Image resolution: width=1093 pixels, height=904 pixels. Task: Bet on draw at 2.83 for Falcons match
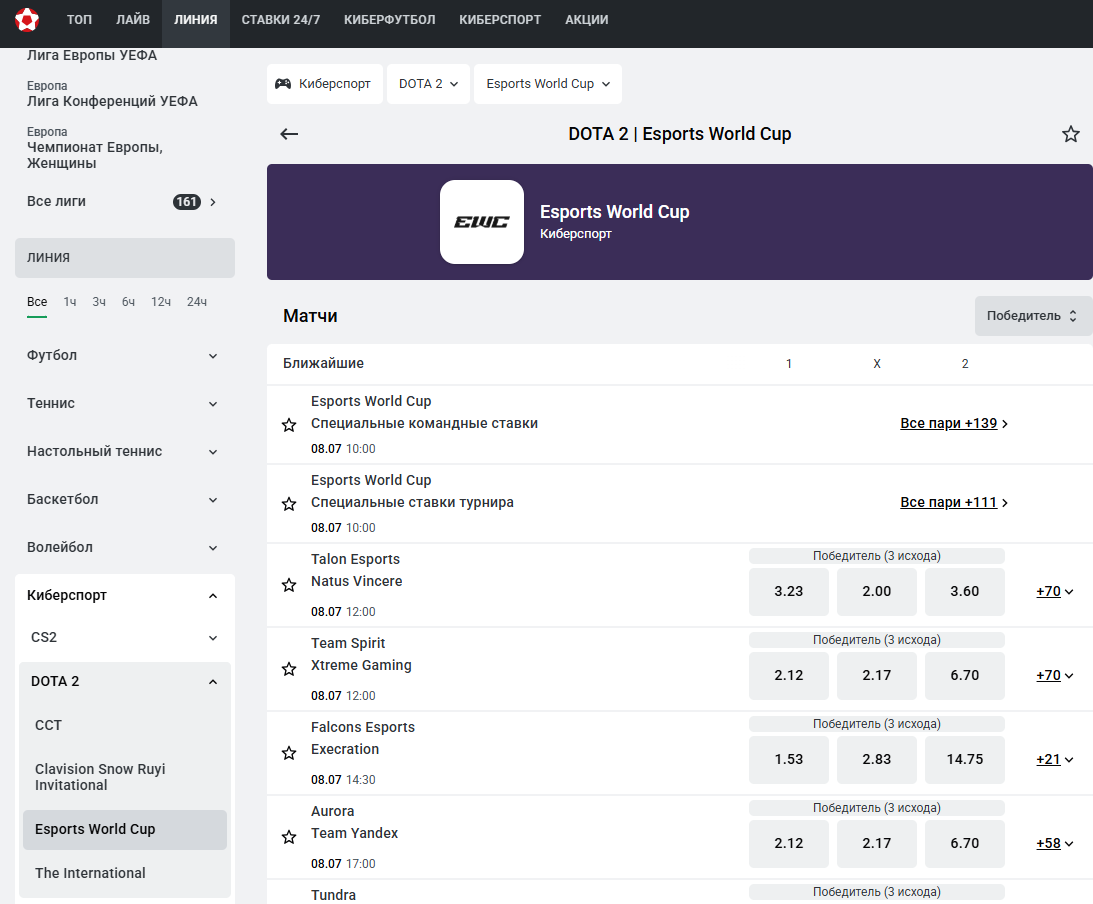coord(876,759)
